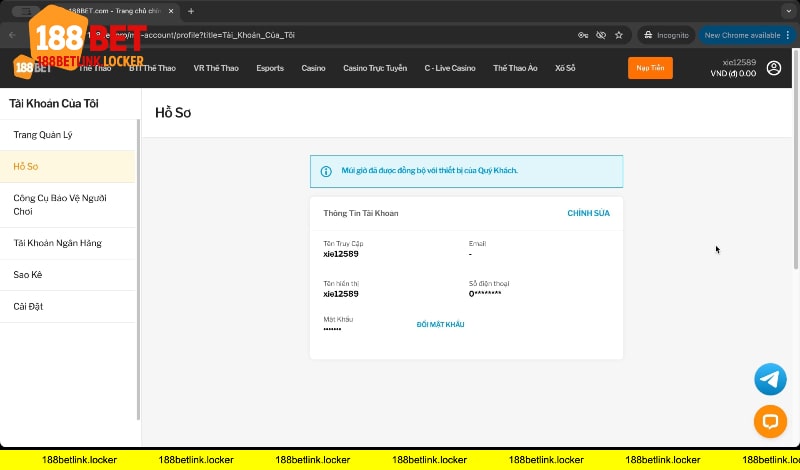800x470 pixels.
Task: Open the Telegram chat bubble
Action: [770, 379]
